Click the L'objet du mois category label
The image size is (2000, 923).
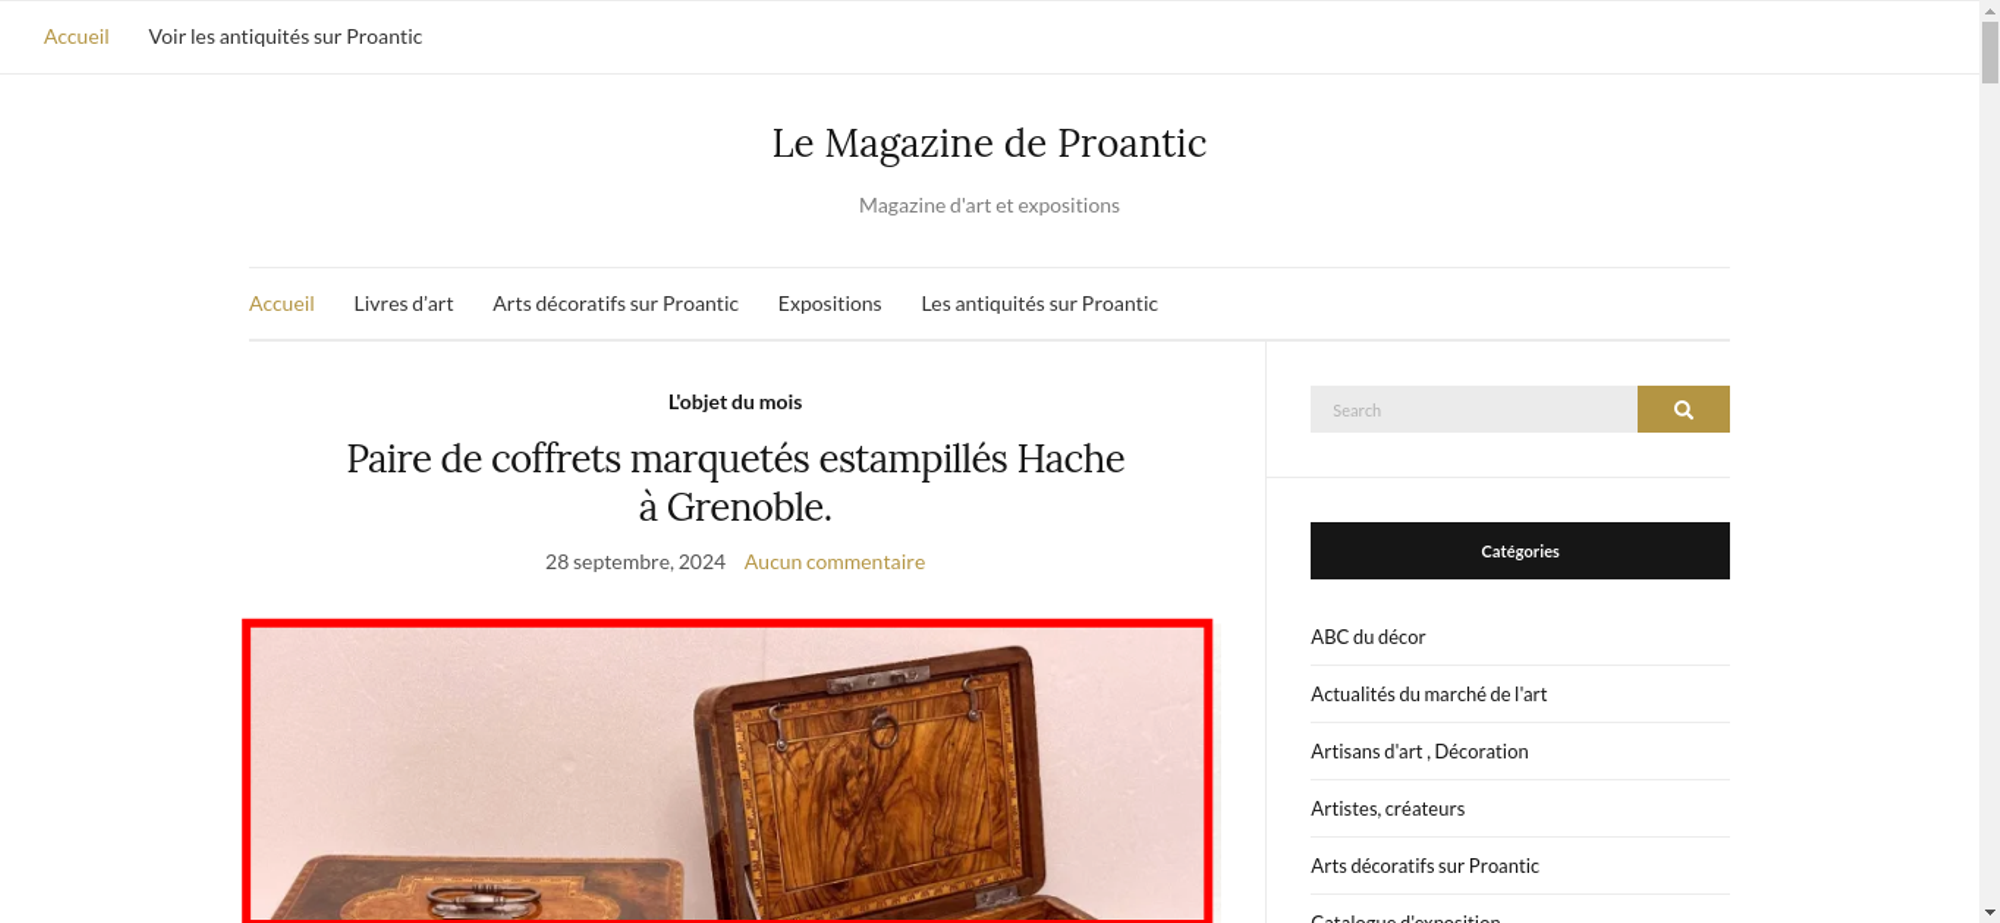(x=735, y=402)
